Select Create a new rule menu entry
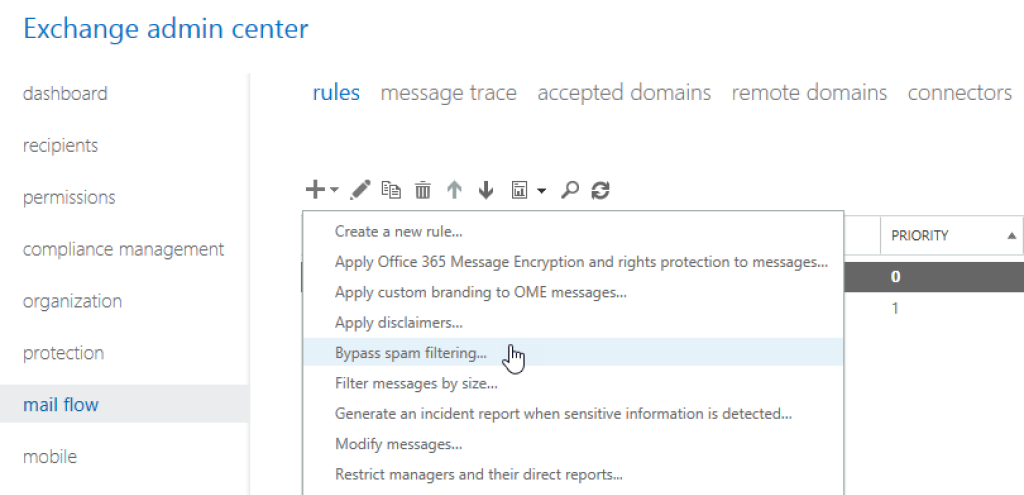Viewport: 1024px width, 495px height. coord(398,232)
